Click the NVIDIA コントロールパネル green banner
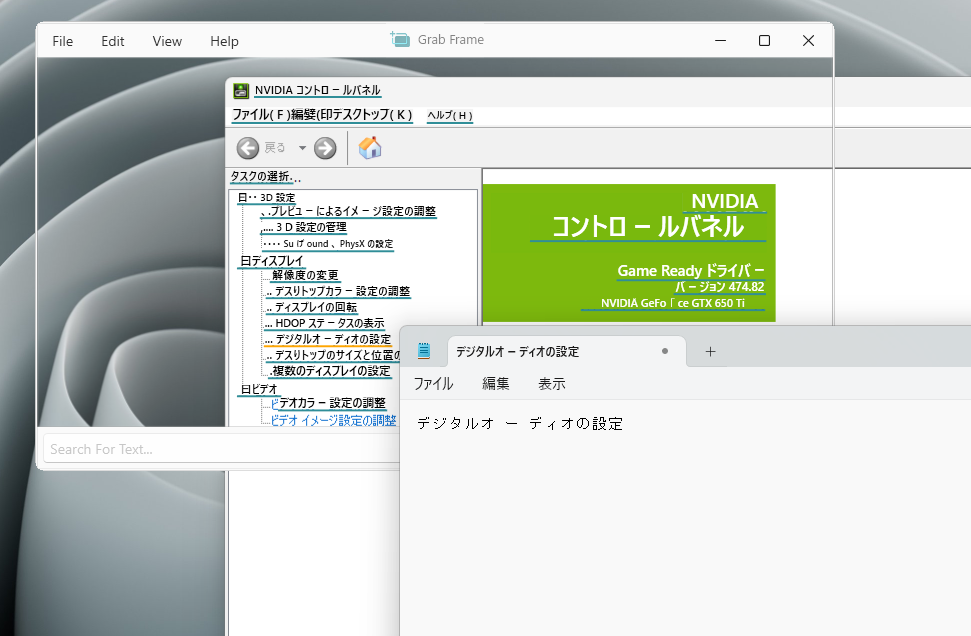Screen dimensions: 971x636 pyautogui.click(x=629, y=253)
